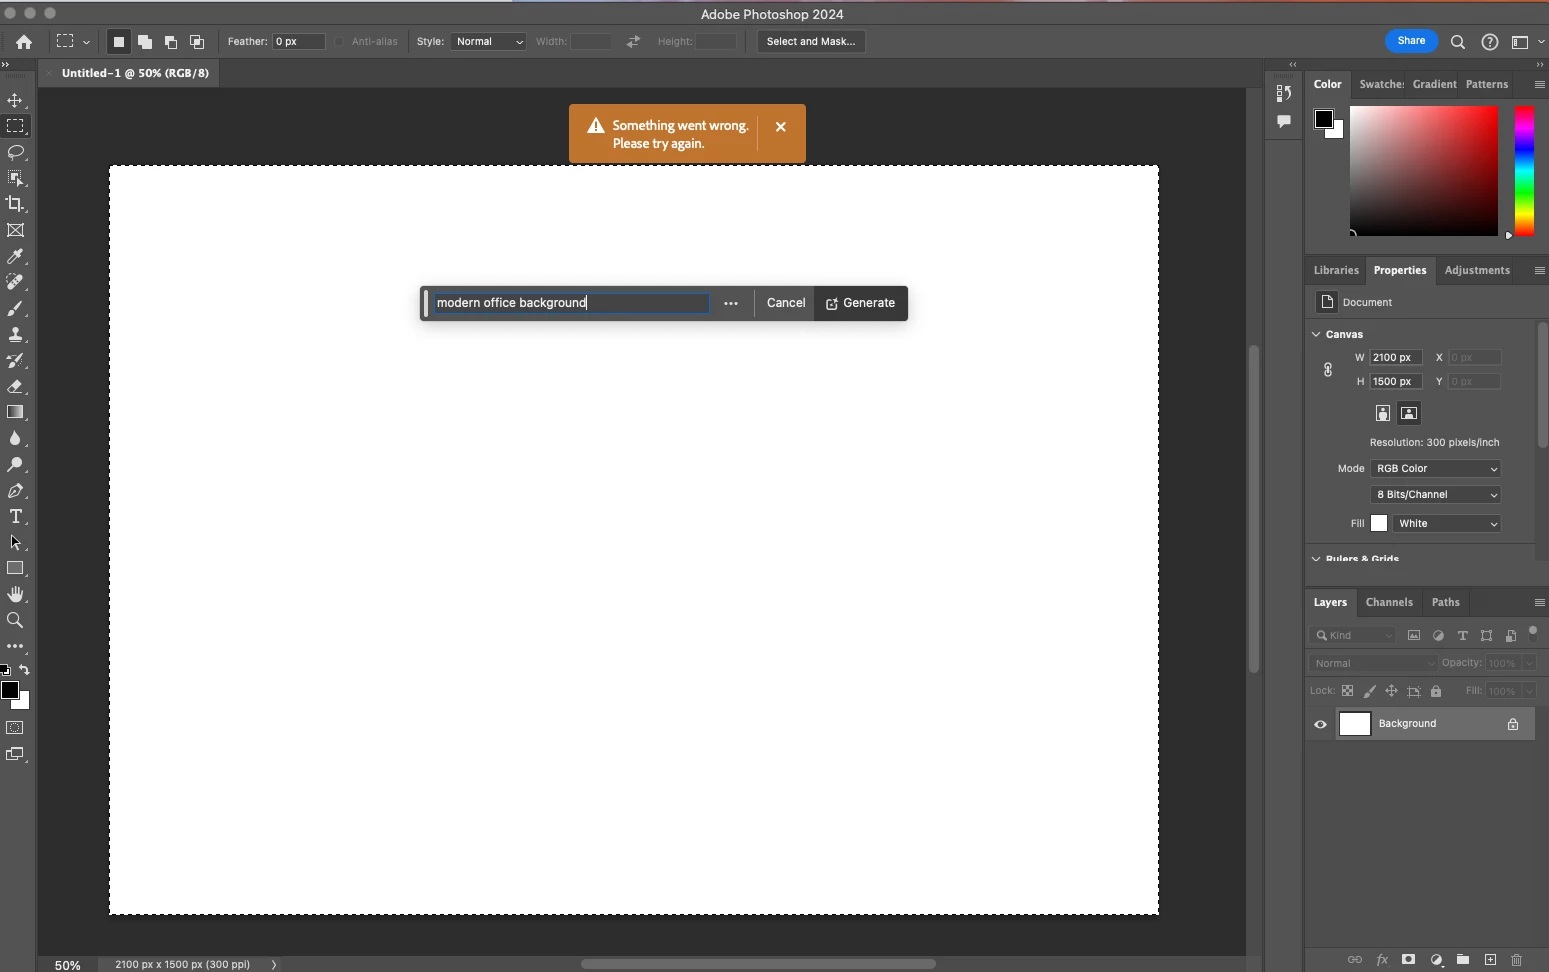
Task: Open the Mode dropdown RGB Color
Action: pos(1435,469)
